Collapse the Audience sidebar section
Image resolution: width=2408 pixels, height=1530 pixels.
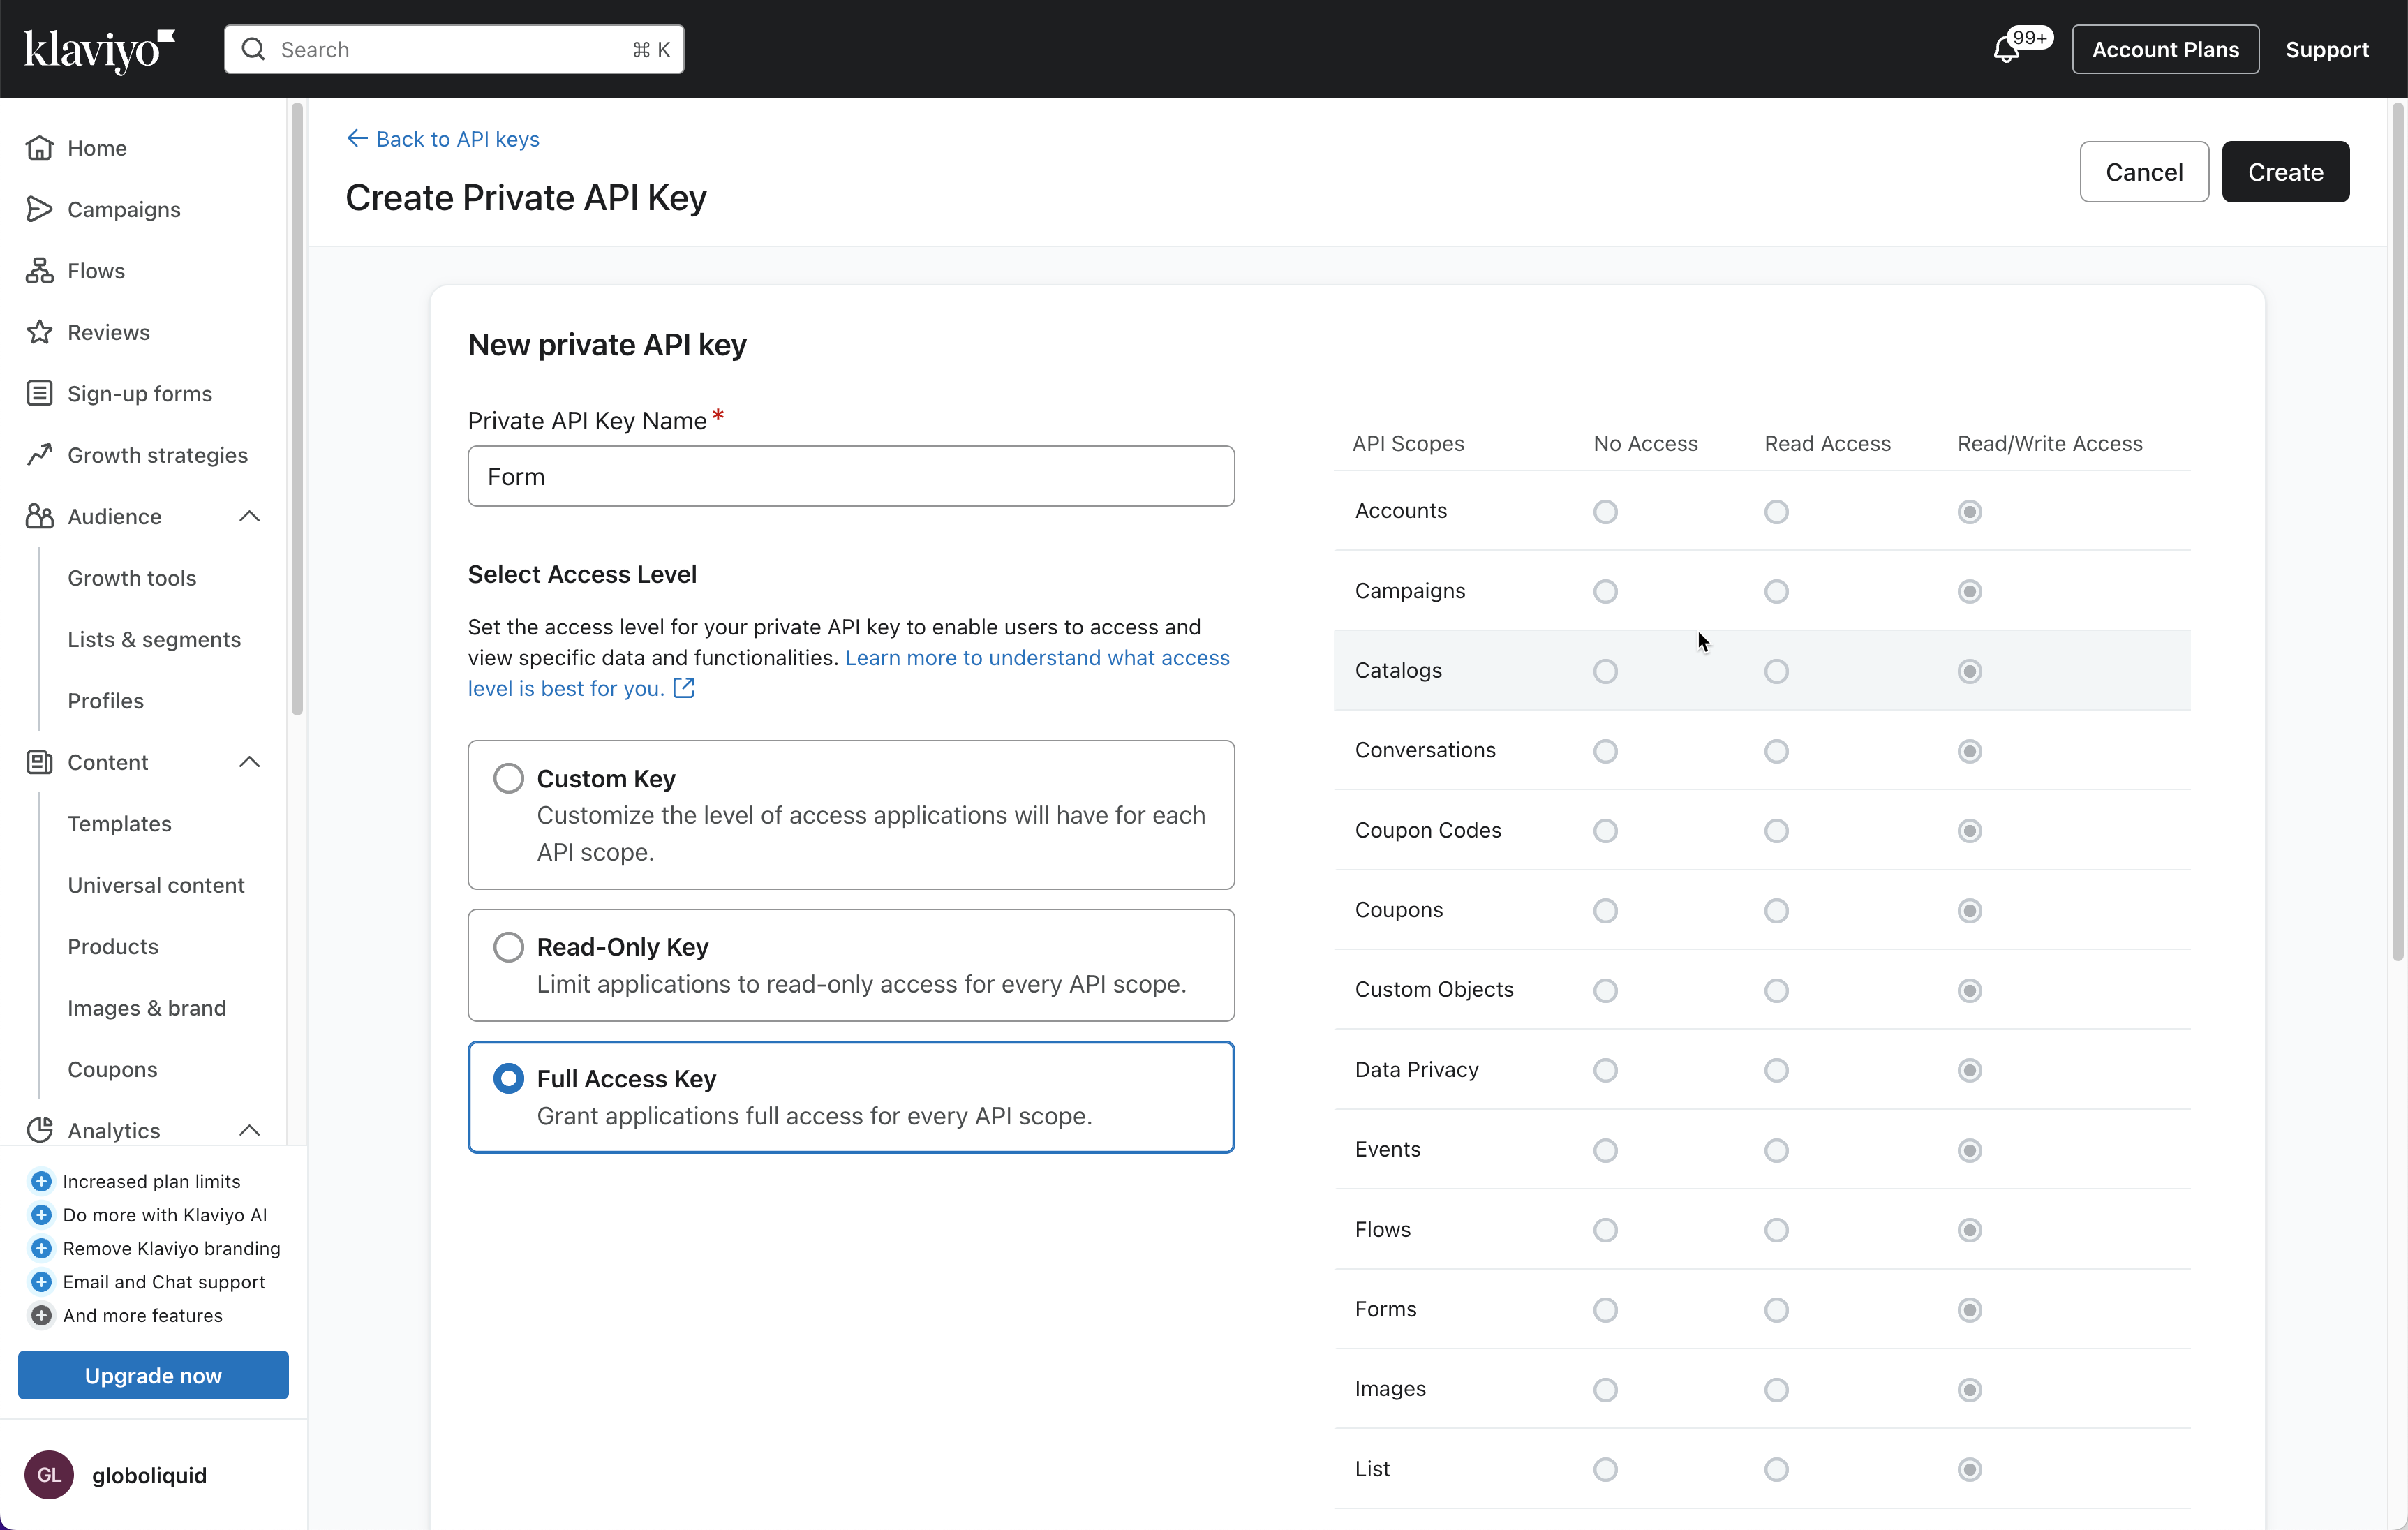(250, 516)
